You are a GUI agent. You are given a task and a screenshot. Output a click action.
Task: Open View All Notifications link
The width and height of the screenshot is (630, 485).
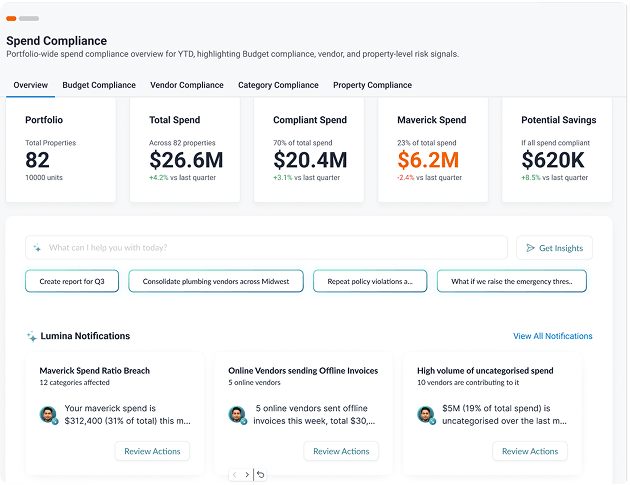tap(552, 336)
